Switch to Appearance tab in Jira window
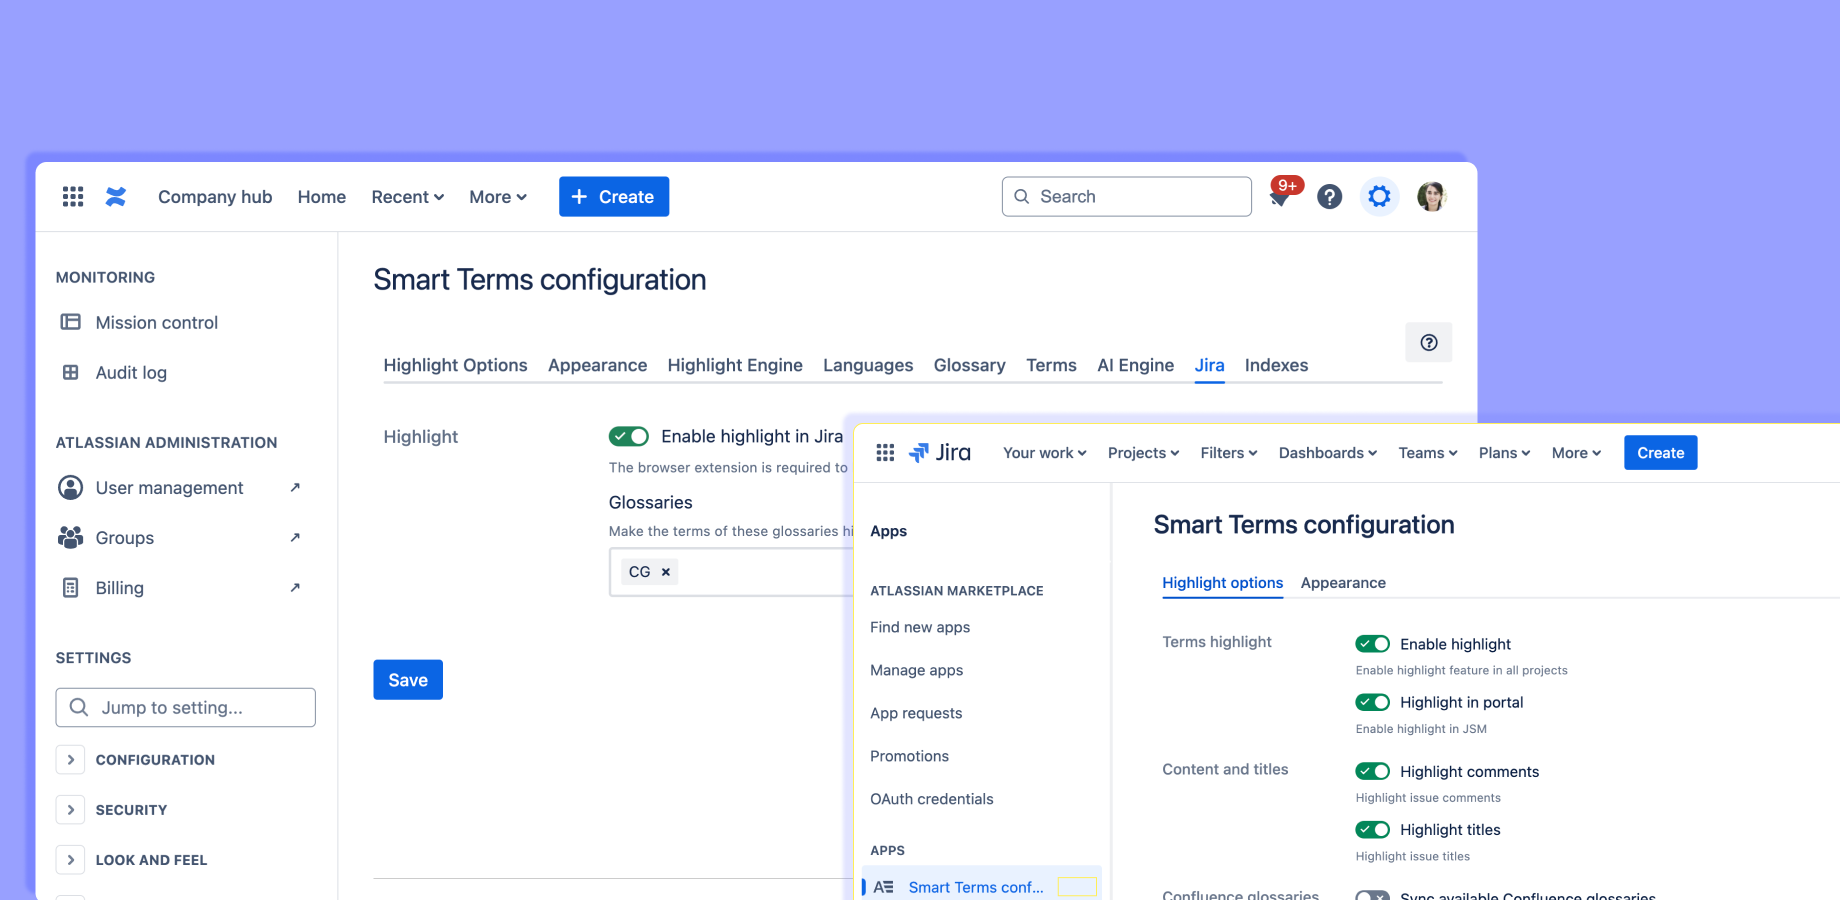The width and height of the screenshot is (1840, 900). 1343,583
